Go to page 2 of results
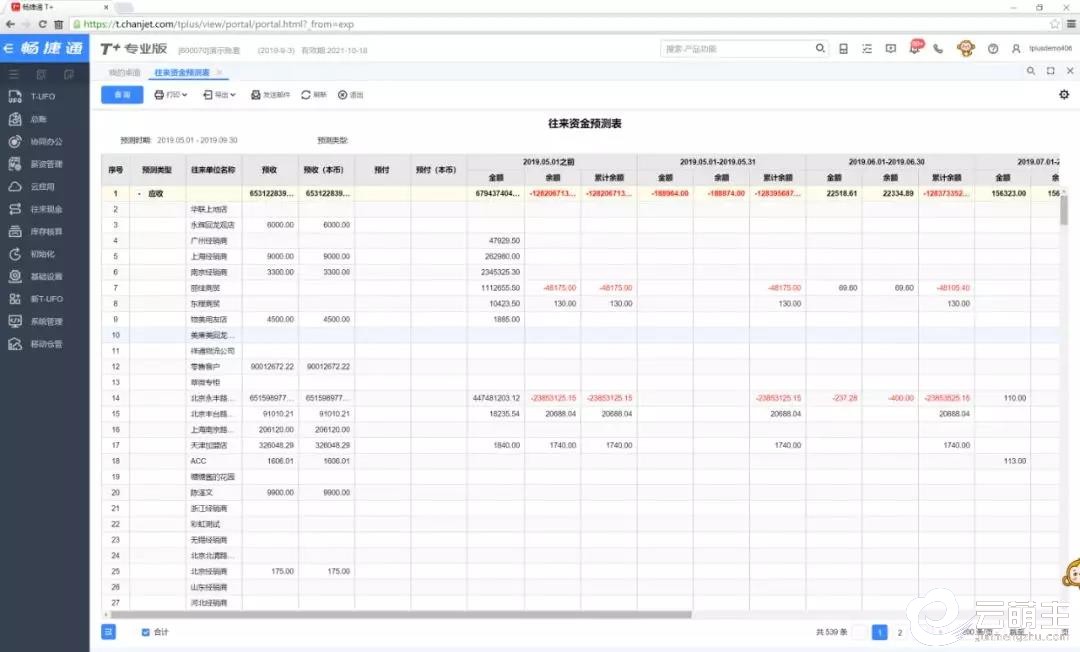1080x652 pixels. coord(899,632)
